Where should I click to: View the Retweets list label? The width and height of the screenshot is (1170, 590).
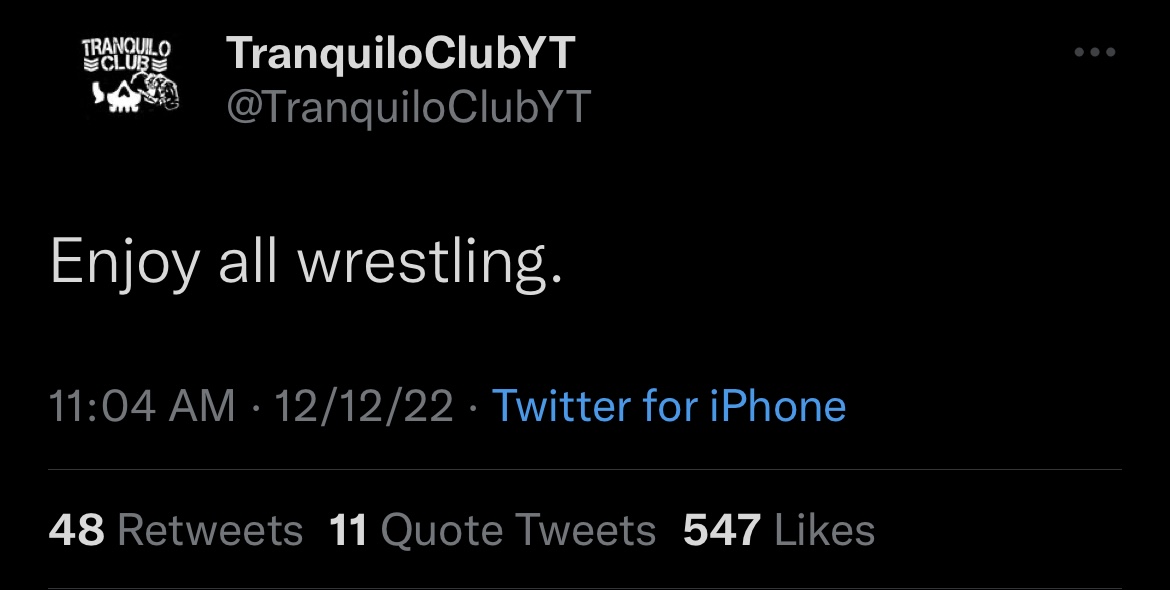pos(210,530)
